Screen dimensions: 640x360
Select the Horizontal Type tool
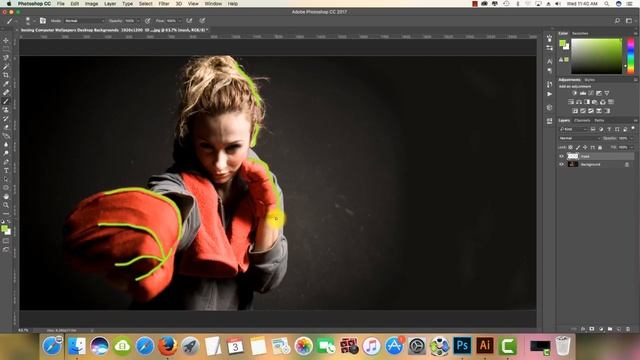point(6,171)
